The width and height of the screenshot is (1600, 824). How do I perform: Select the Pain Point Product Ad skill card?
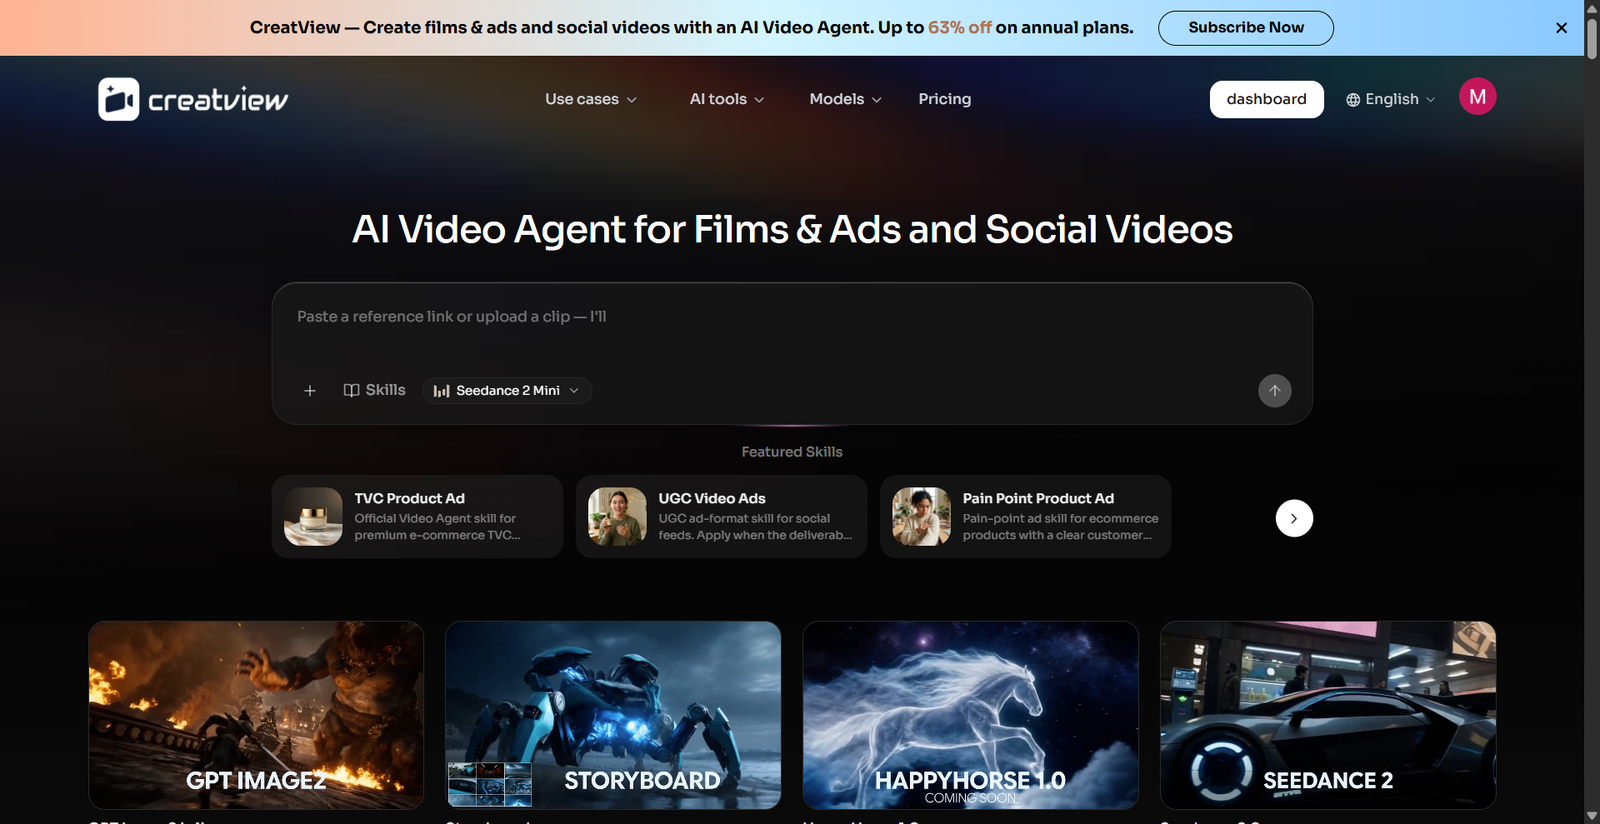(x=1025, y=517)
